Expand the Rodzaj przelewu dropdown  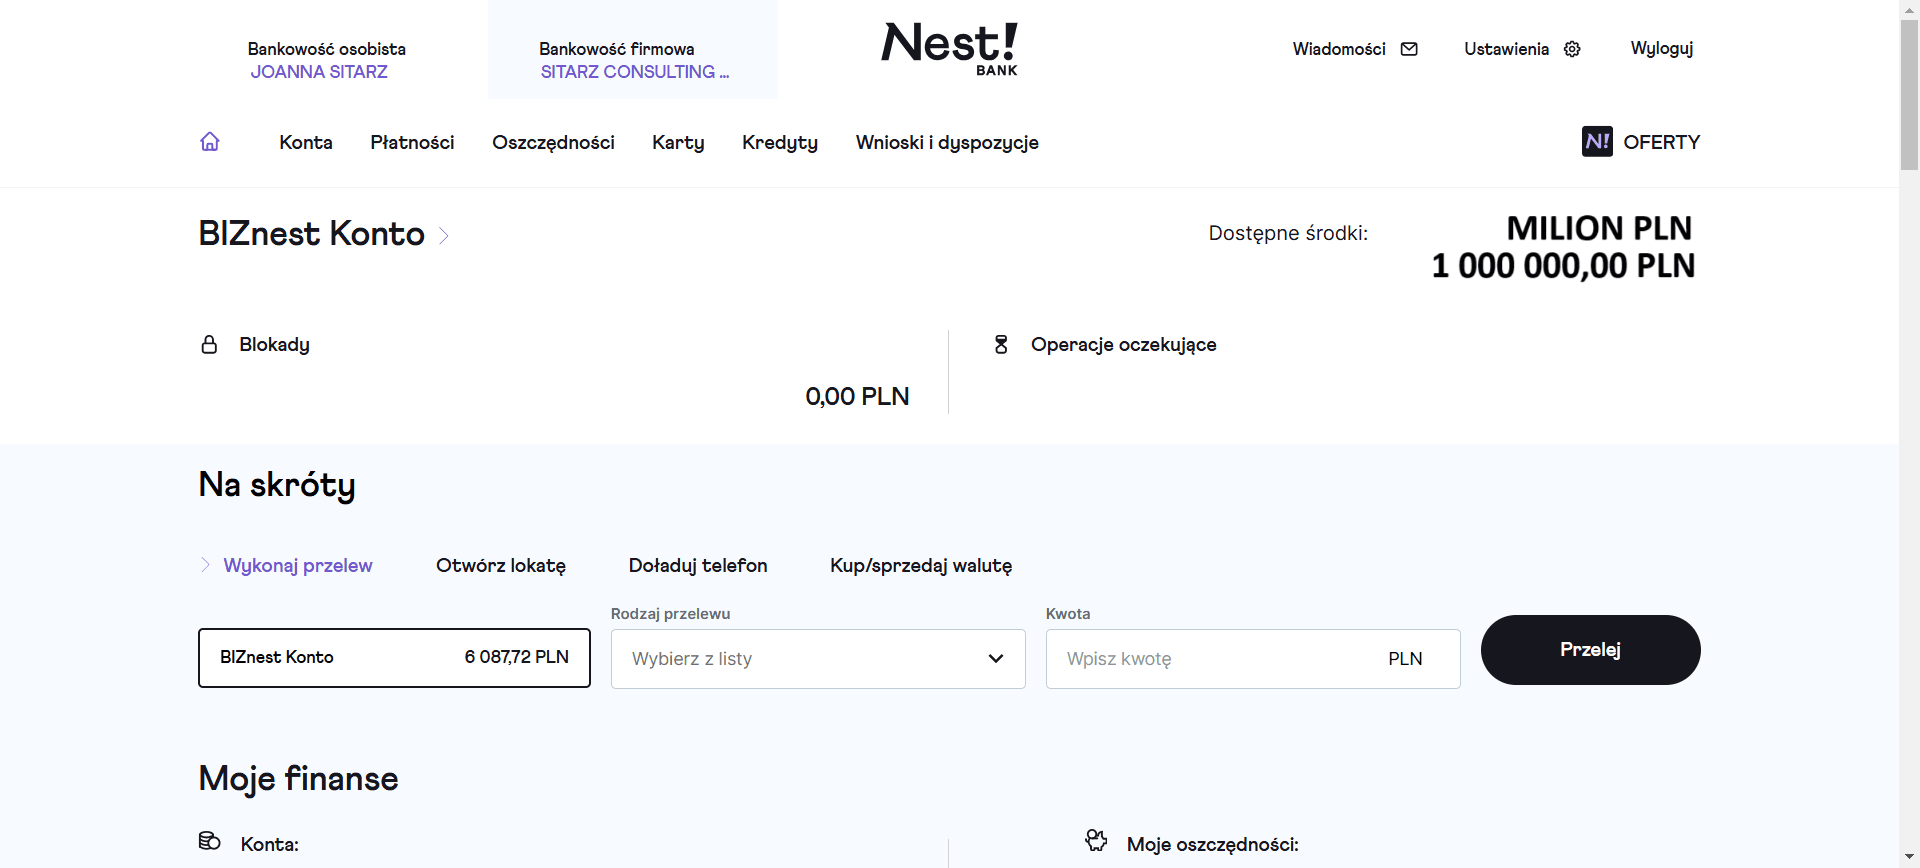tap(818, 659)
